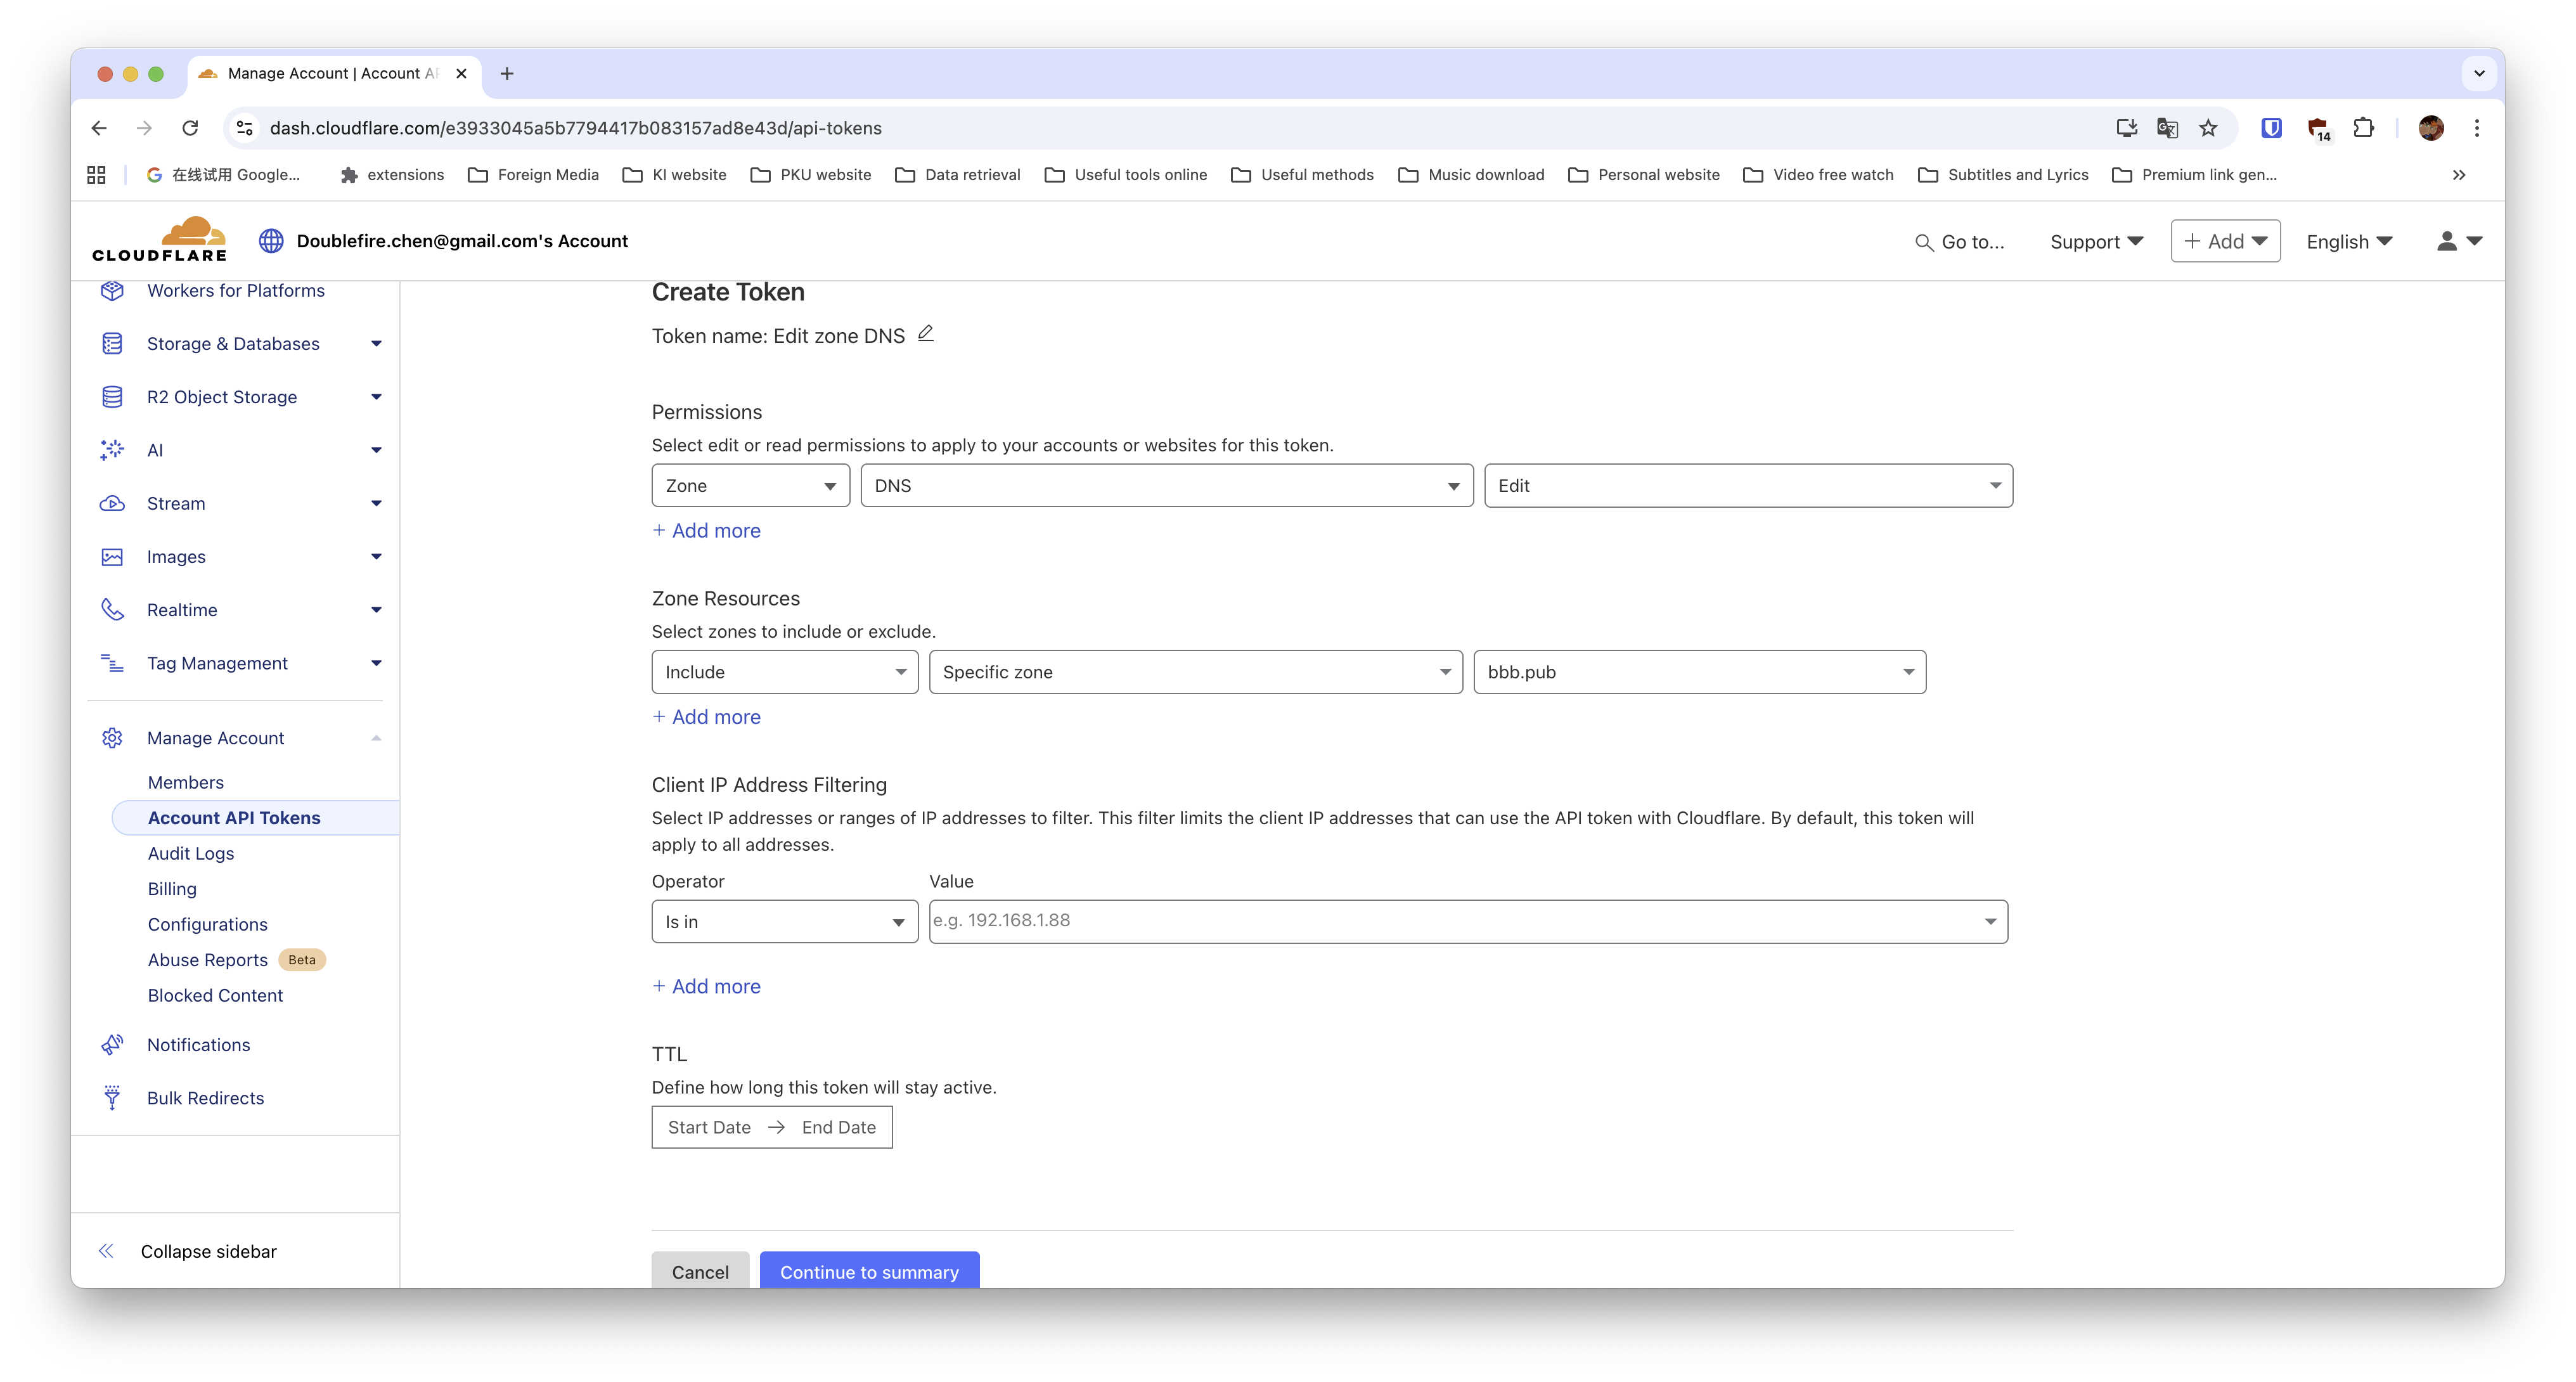Open the Is in operator dropdown
Viewport: 2576px width, 1382px height.
pos(784,921)
